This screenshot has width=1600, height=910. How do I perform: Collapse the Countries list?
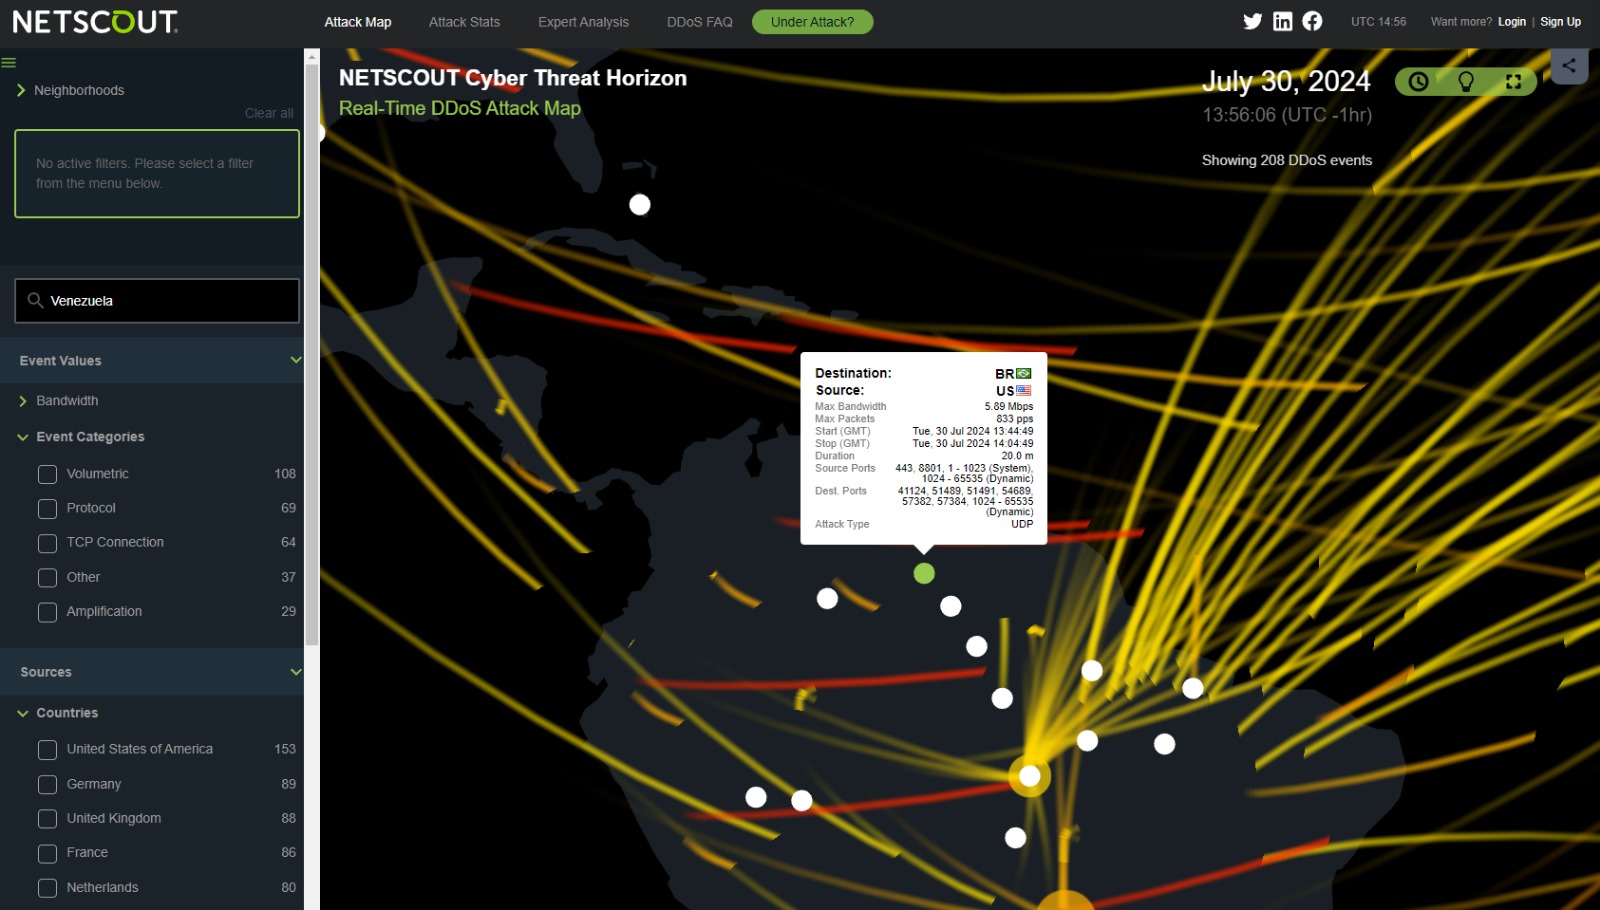click(22, 713)
